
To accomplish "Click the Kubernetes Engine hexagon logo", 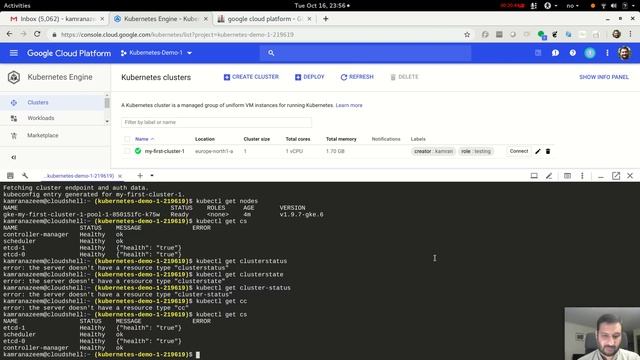I will tap(14, 77).
